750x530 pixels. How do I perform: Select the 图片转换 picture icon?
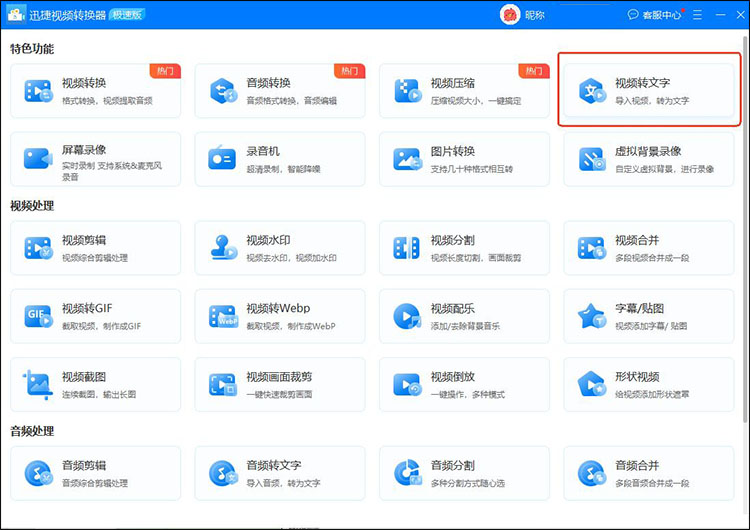[408, 159]
